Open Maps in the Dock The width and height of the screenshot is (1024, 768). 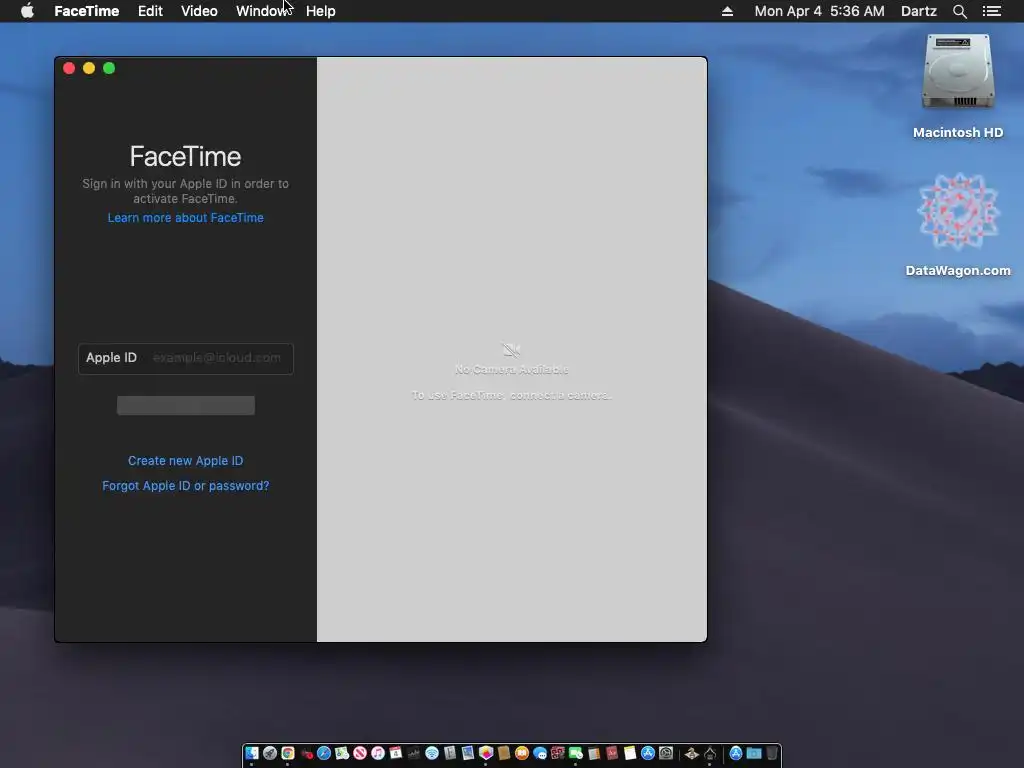(342, 754)
